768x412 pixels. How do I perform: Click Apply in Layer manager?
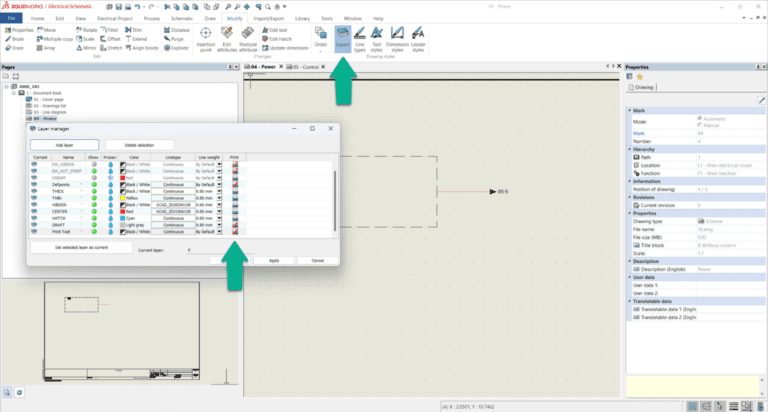pos(274,261)
